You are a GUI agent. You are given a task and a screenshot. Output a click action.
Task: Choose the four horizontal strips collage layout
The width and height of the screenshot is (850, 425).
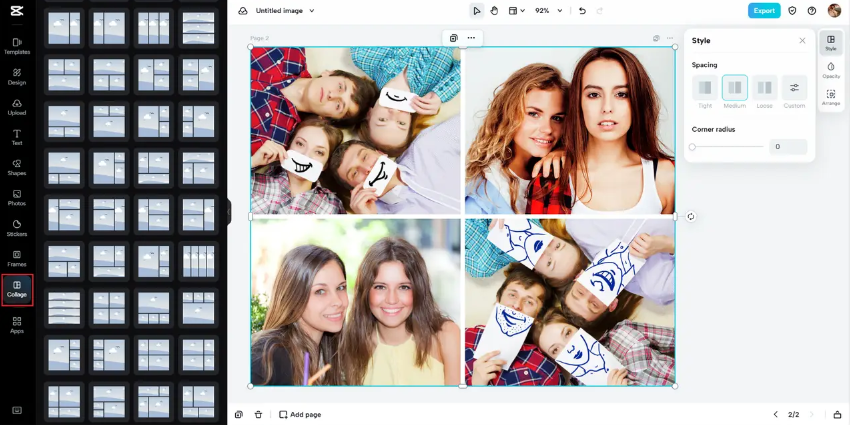[64, 308]
